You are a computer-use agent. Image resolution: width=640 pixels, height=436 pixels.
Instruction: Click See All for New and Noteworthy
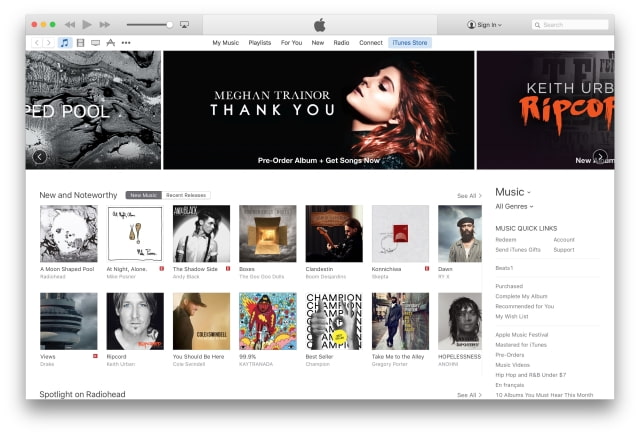coord(469,196)
